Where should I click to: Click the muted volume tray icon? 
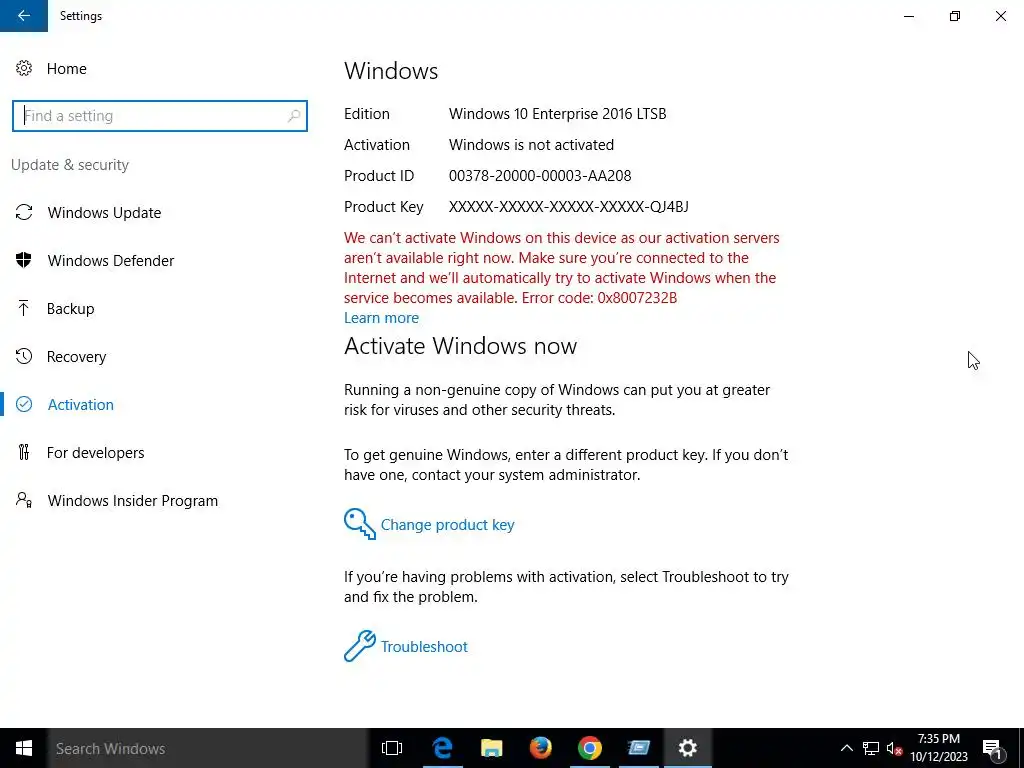click(x=894, y=748)
